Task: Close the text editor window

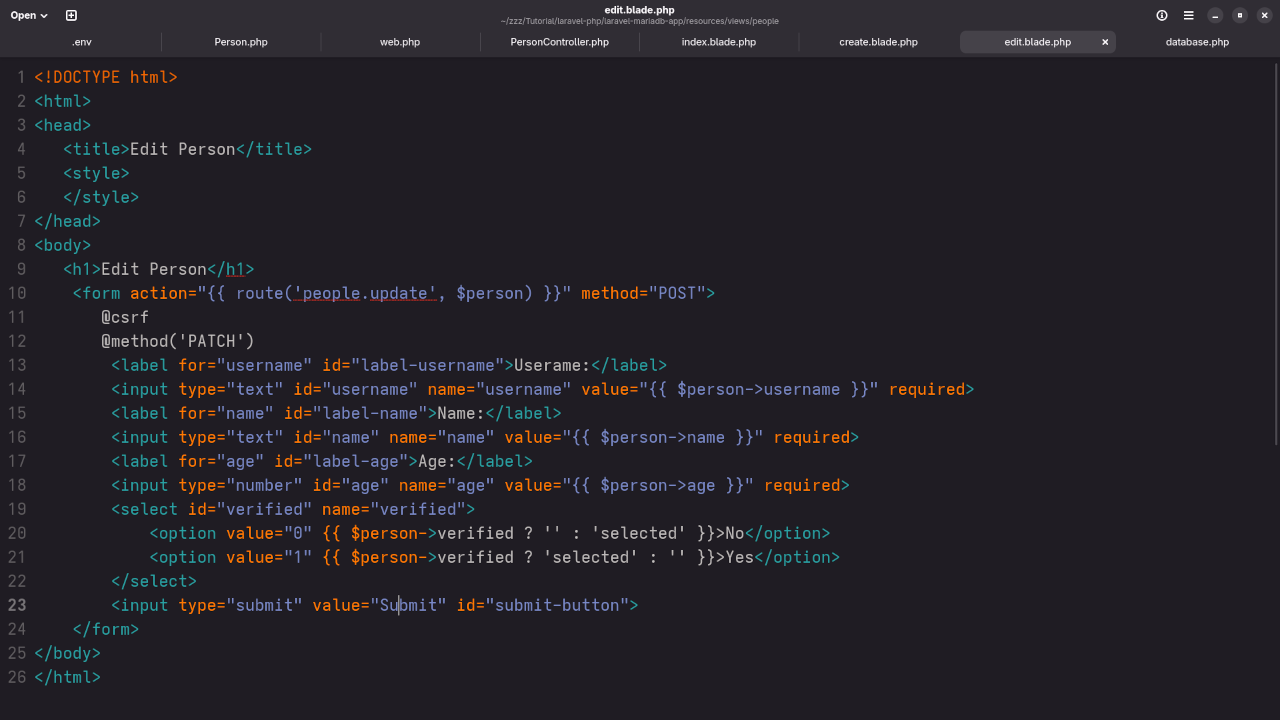Action: (1264, 15)
